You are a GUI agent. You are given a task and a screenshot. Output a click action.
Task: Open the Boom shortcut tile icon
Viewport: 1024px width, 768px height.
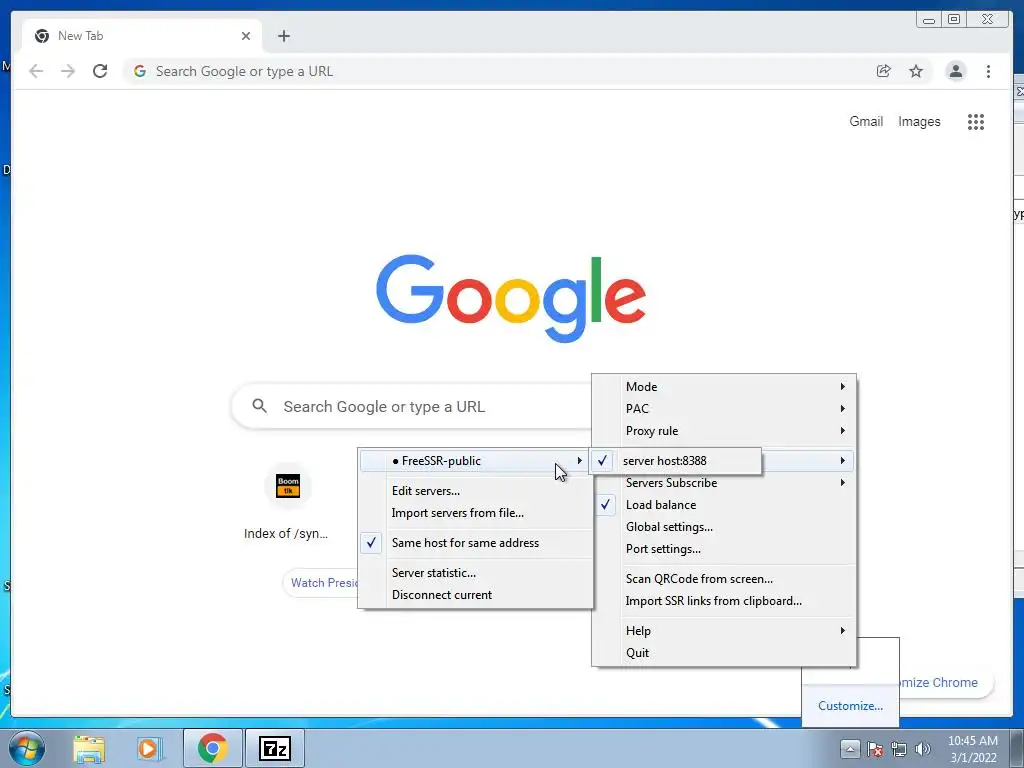click(x=288, y=486)
